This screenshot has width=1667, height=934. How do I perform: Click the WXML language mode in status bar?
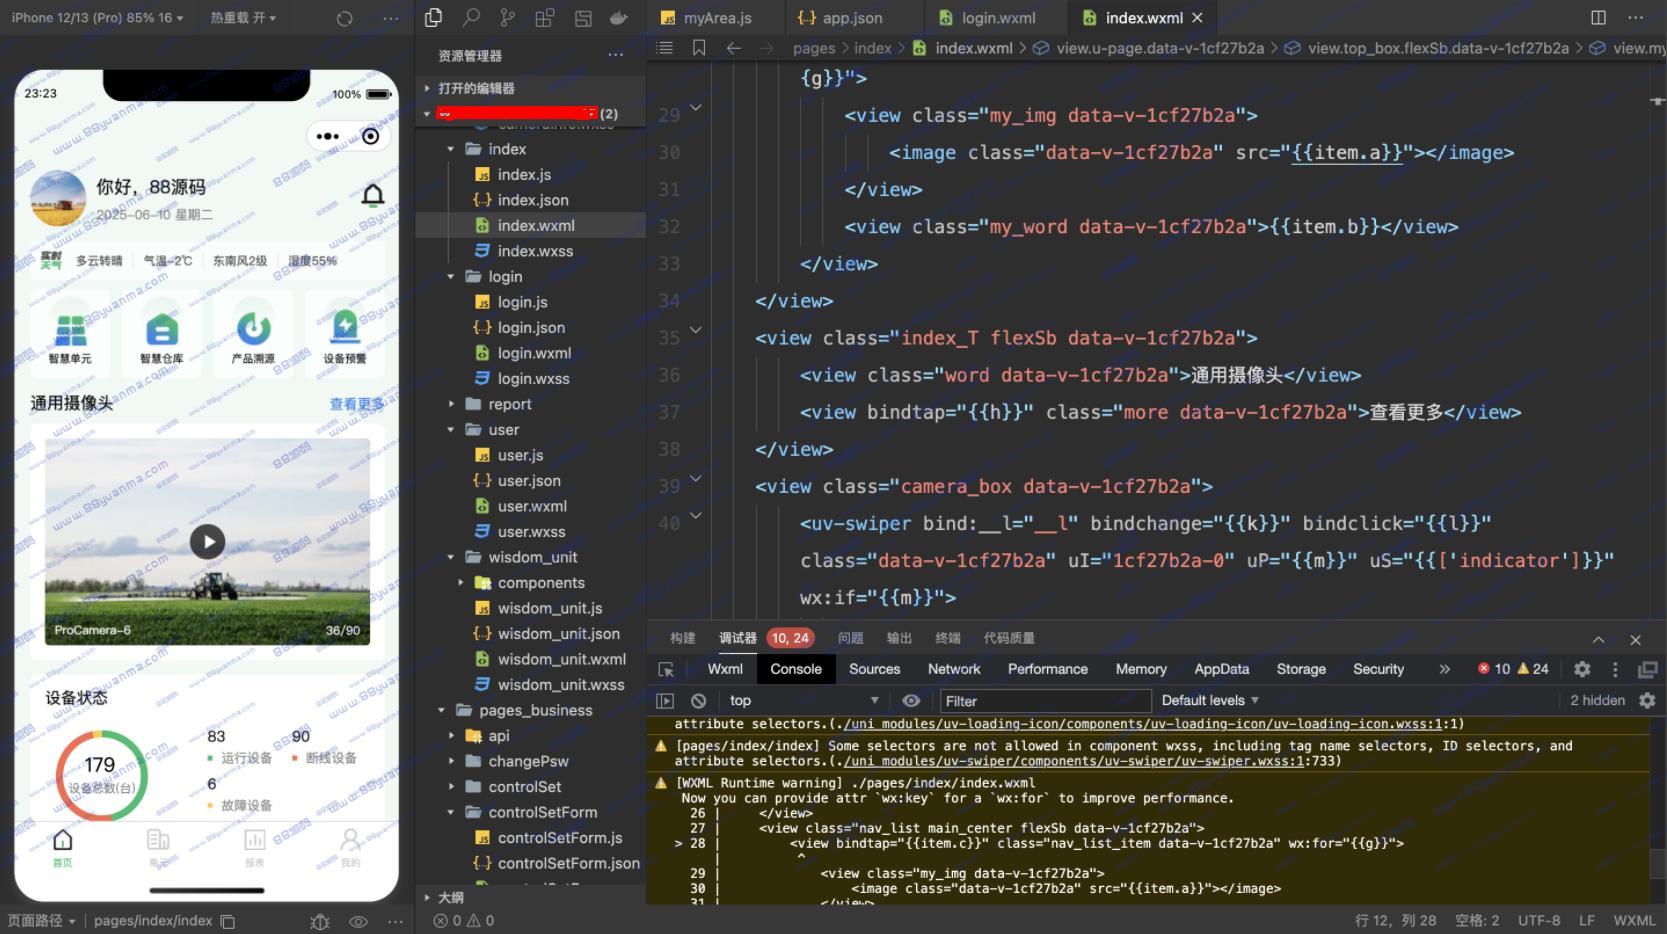pyautogui.click(x=1634, y=921)
